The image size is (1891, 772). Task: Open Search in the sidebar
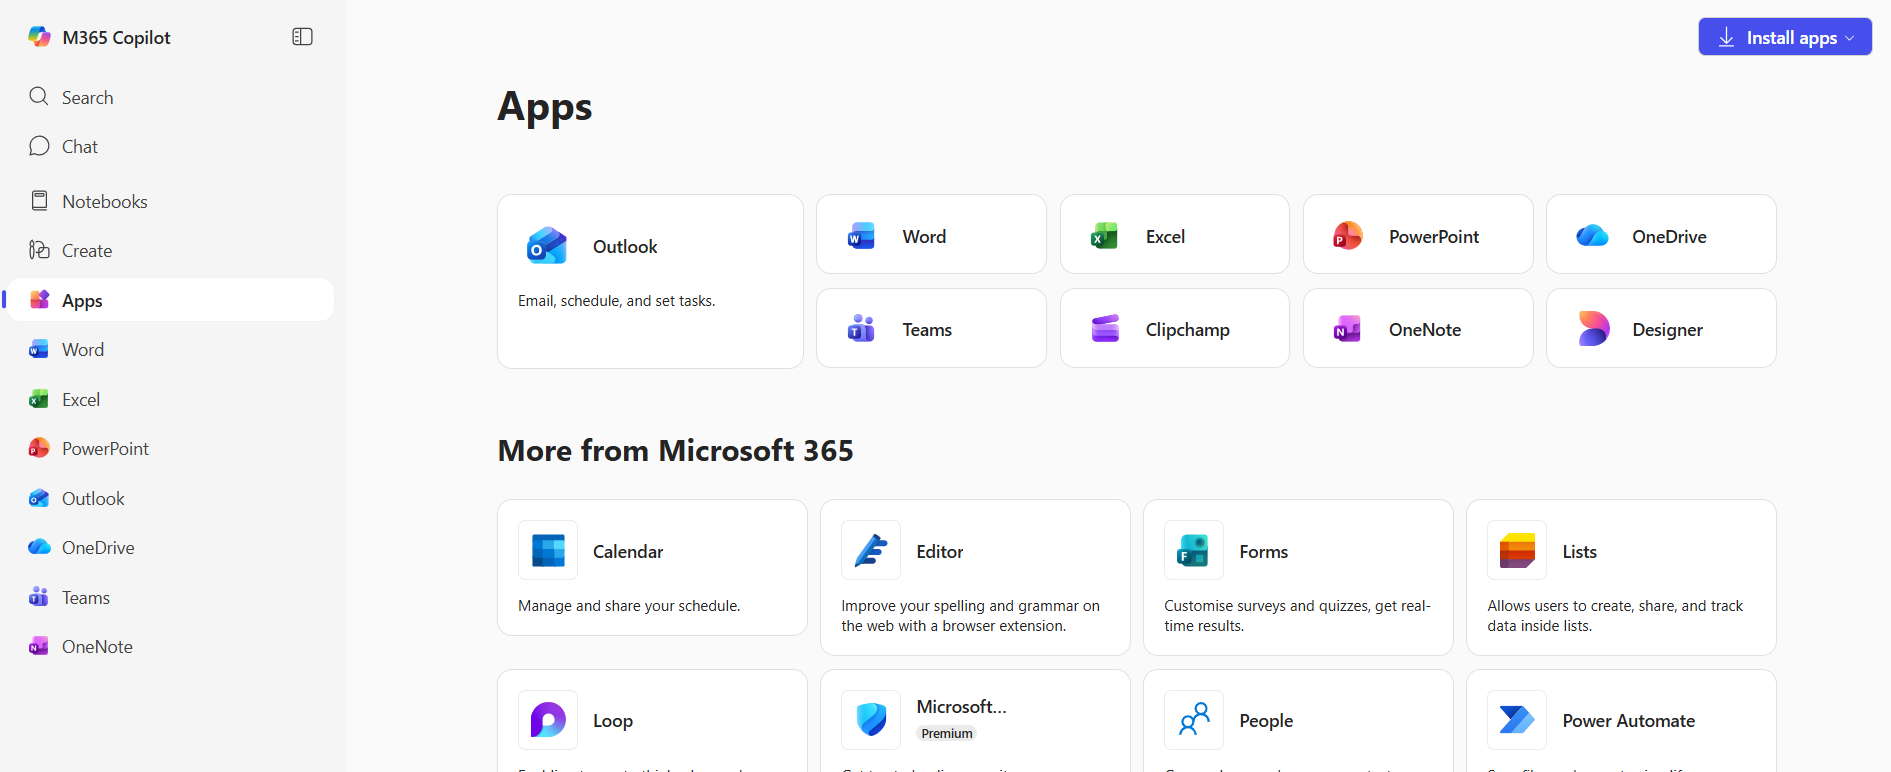170,97
